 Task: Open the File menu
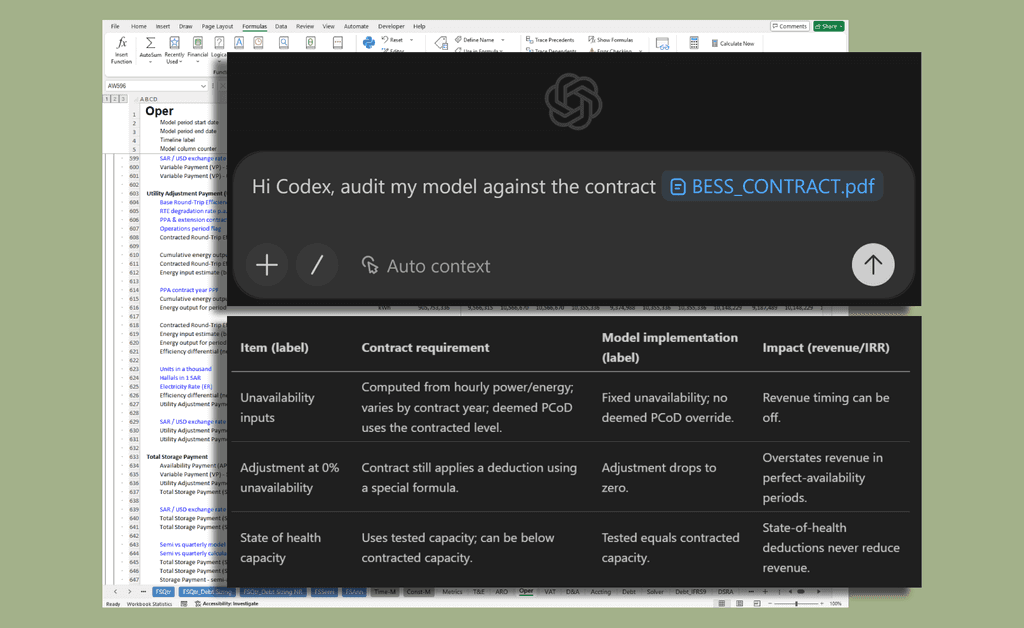pyautogui.click(x=115, y=26)
